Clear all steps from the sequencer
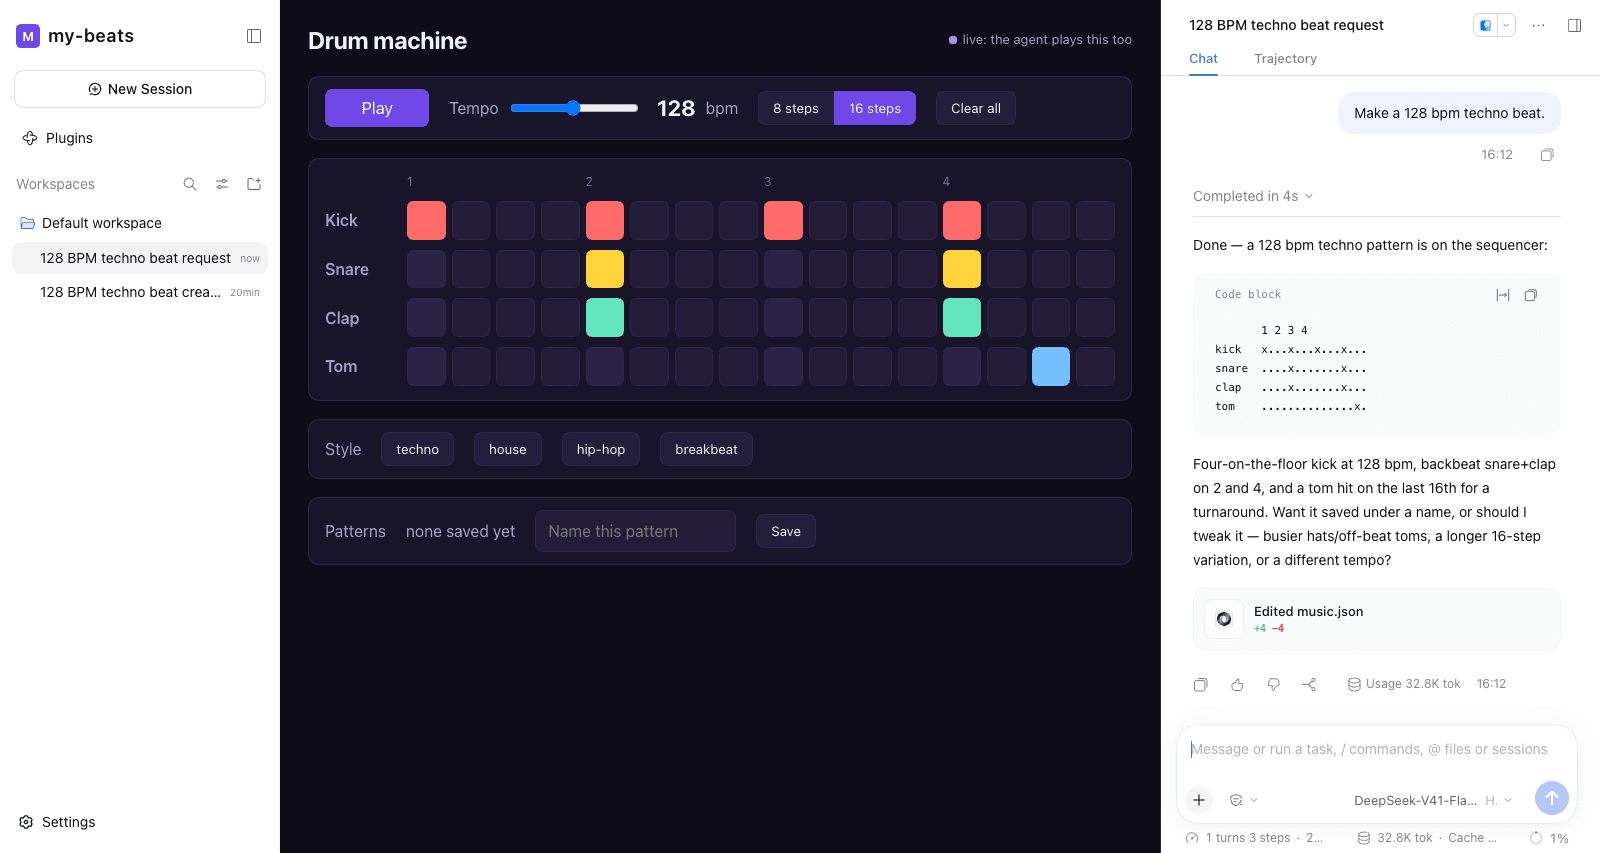Screen dimensions: 1600x853 pos(976,108)
